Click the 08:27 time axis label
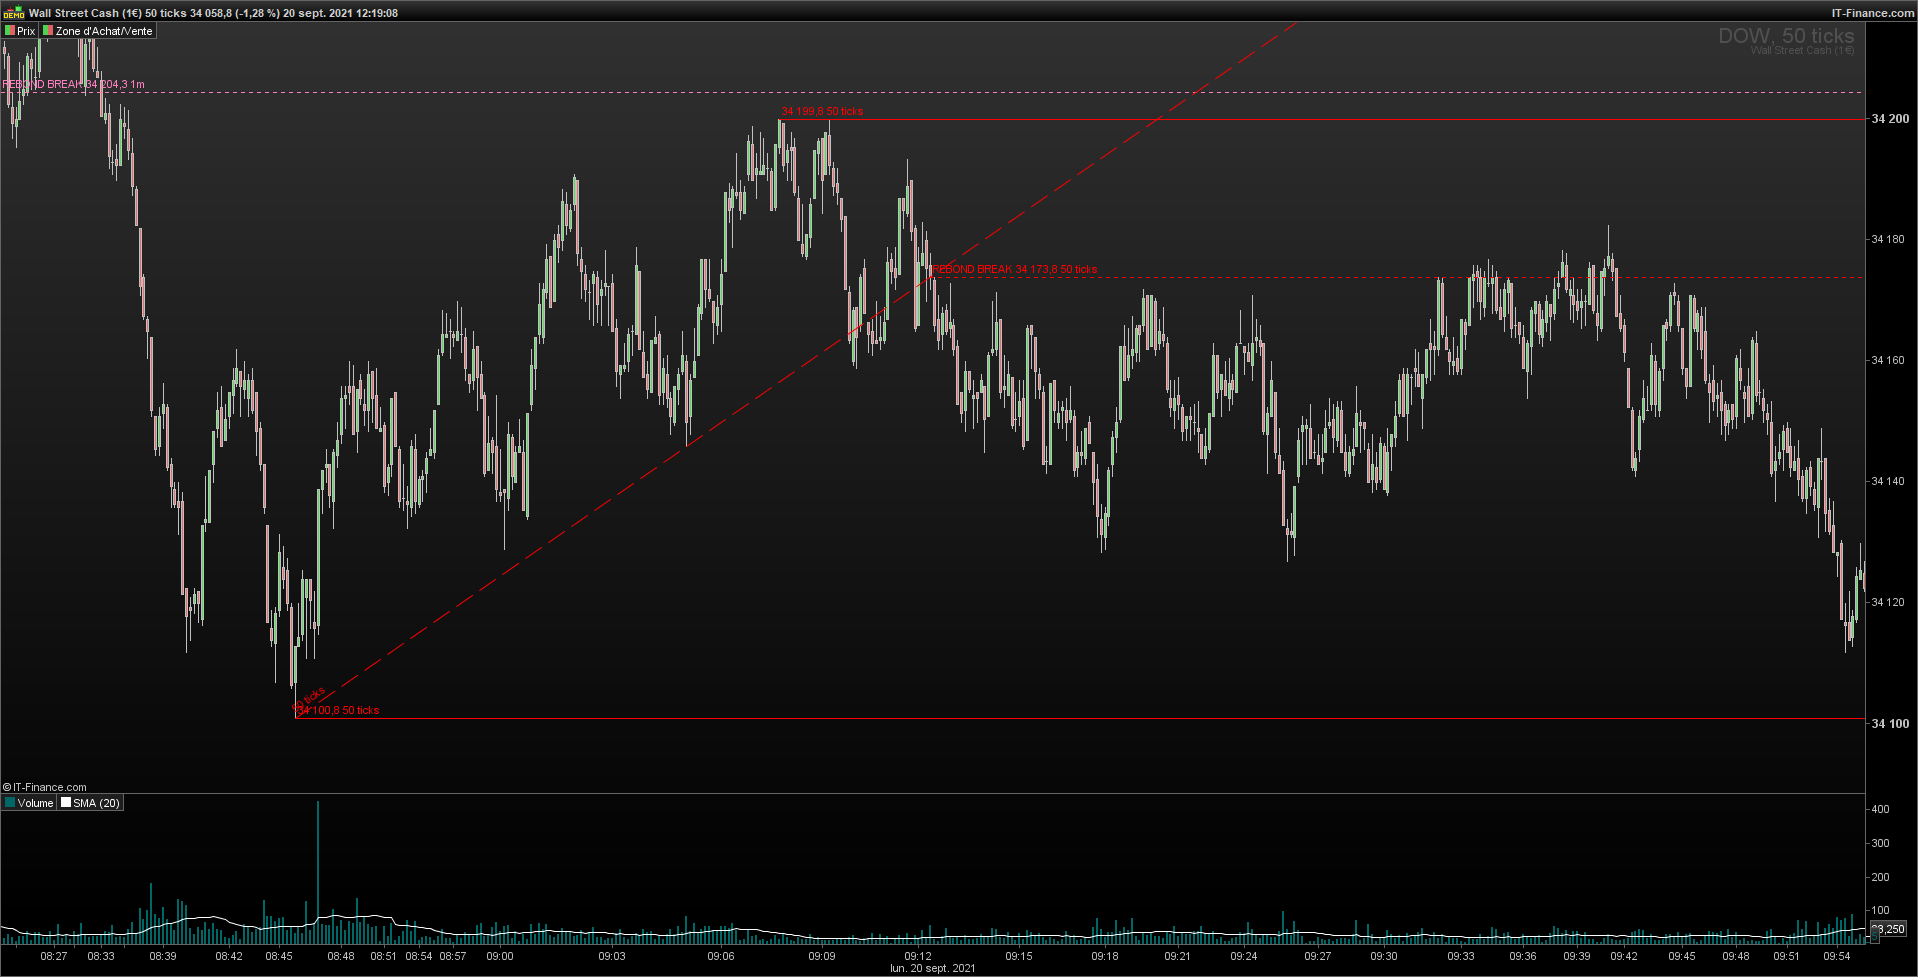This screenshot has width=1918, height=977. point(54,956)
